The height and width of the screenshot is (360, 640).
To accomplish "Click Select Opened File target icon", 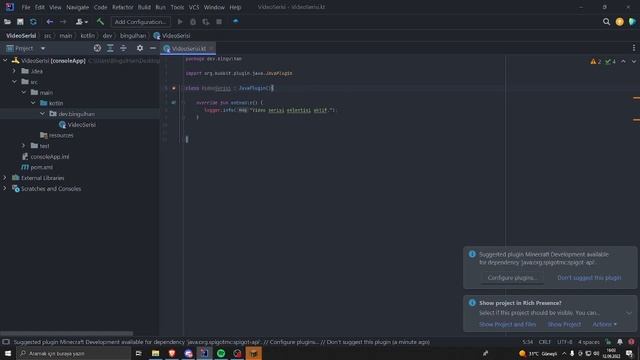I will pyautogui.click(x=97, y=48).
